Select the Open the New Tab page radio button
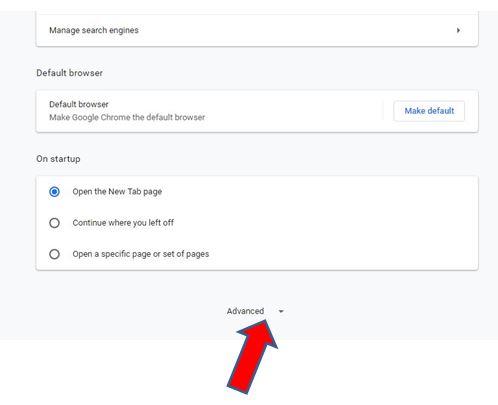 point(54,192)
